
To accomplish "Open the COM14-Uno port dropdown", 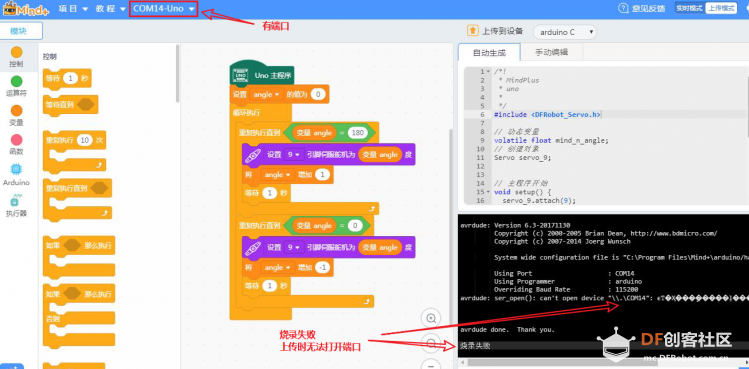I will click(163, 9).
